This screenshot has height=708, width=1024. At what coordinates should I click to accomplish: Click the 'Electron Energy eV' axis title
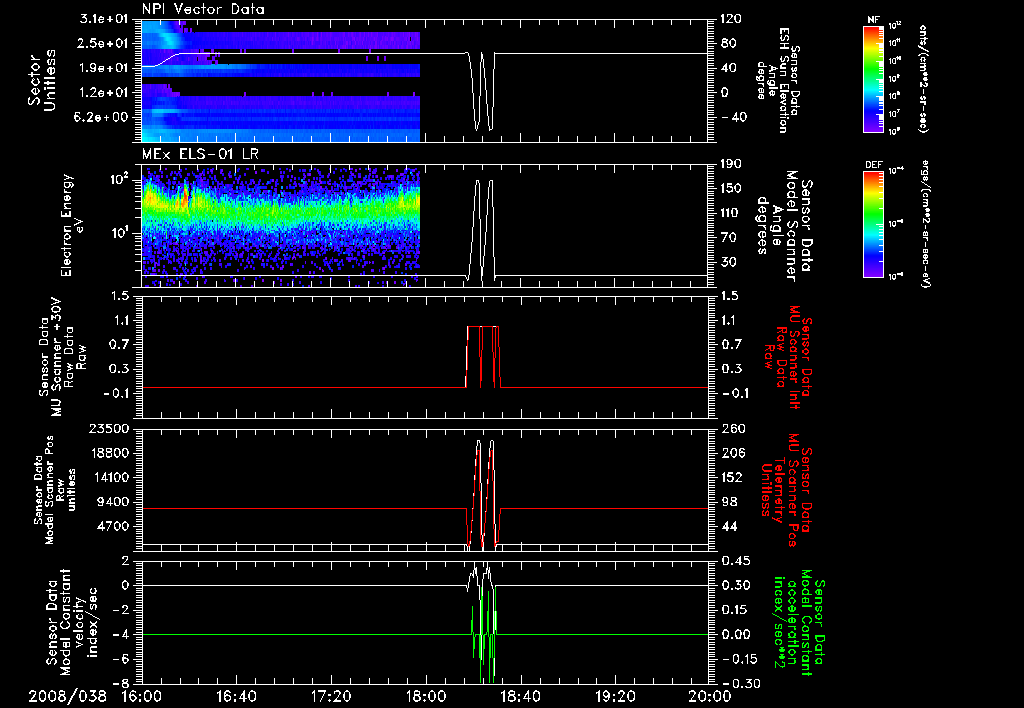pyautogui.click(x=72, y=225)
